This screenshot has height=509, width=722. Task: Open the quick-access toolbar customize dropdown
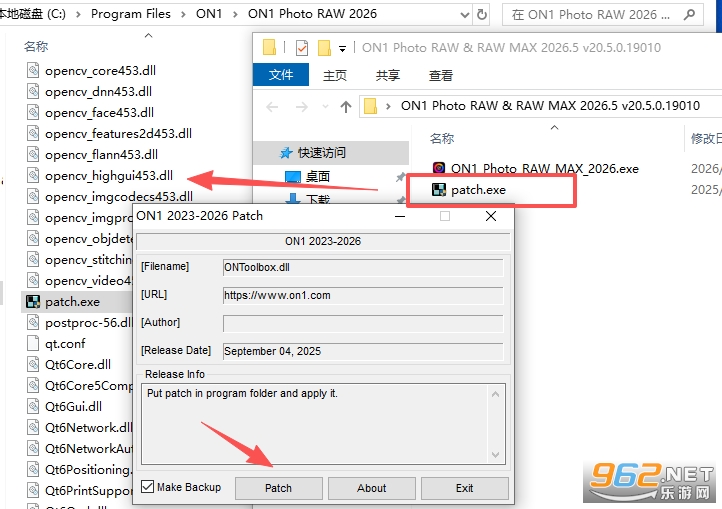coord(342,48)
